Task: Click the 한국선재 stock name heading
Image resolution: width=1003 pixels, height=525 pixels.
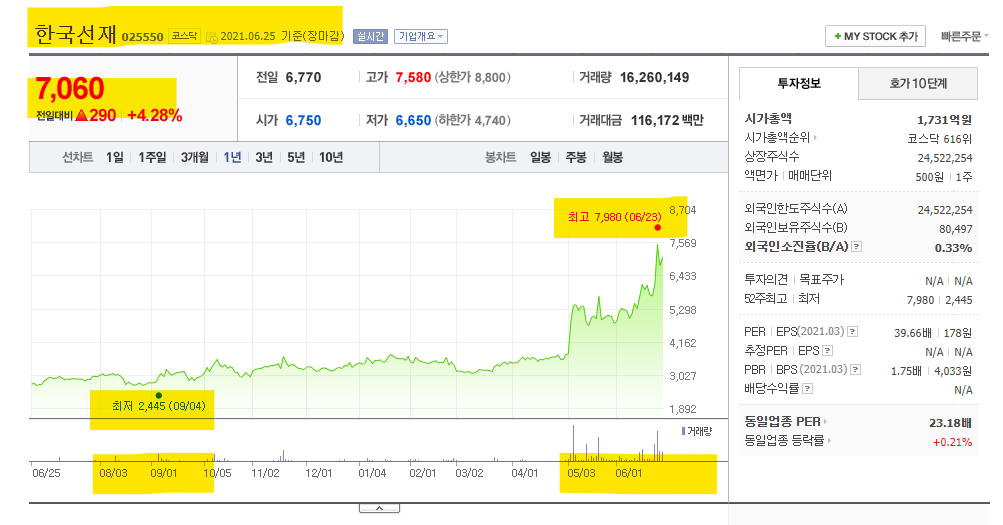Action: [x=75, y=35]
